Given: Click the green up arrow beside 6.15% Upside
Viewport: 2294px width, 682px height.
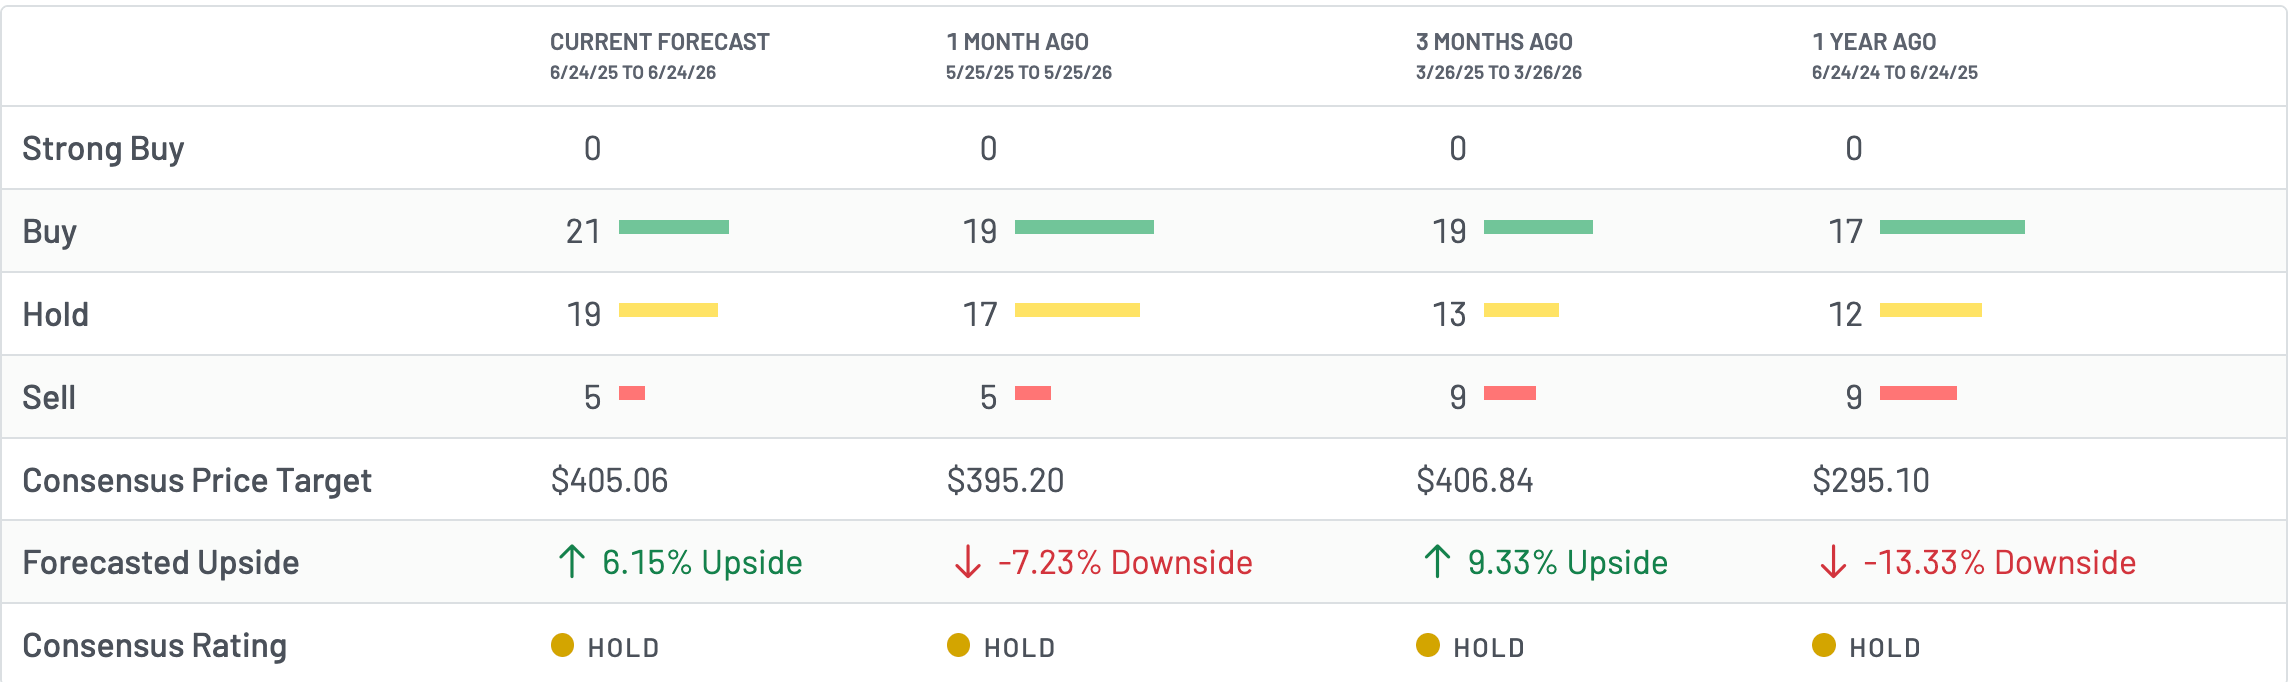Looking at the screenshot, I should click(571, 562).
